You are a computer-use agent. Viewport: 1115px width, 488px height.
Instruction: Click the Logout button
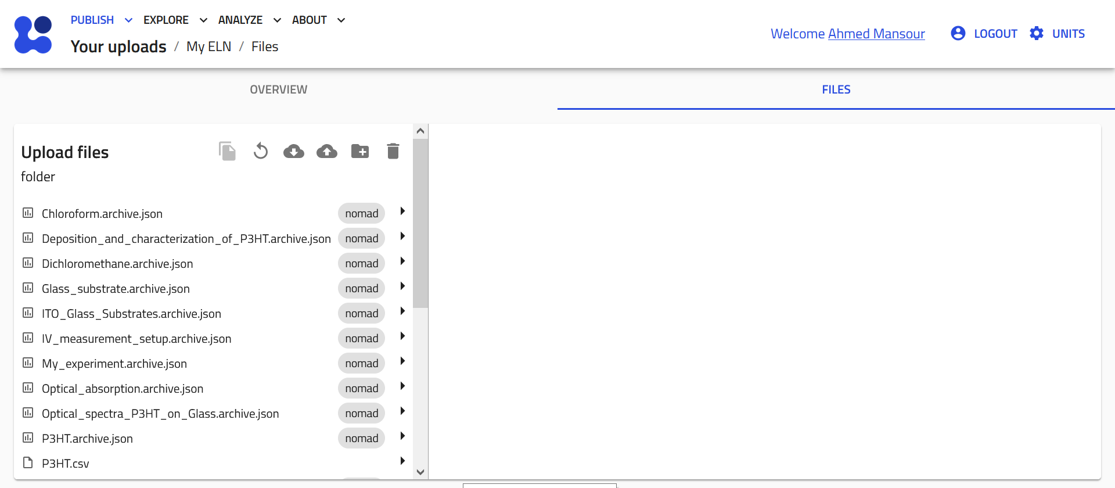point(984,34)
